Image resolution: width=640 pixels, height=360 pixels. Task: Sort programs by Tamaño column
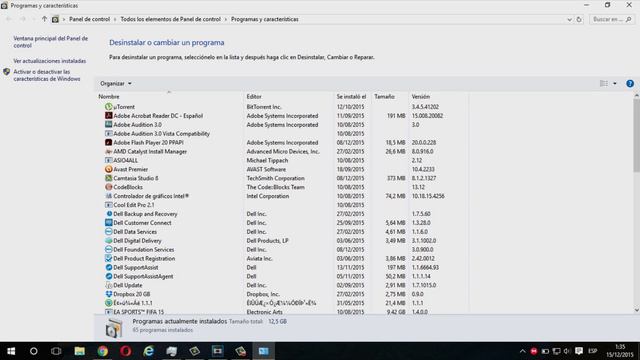pos(384,97)
